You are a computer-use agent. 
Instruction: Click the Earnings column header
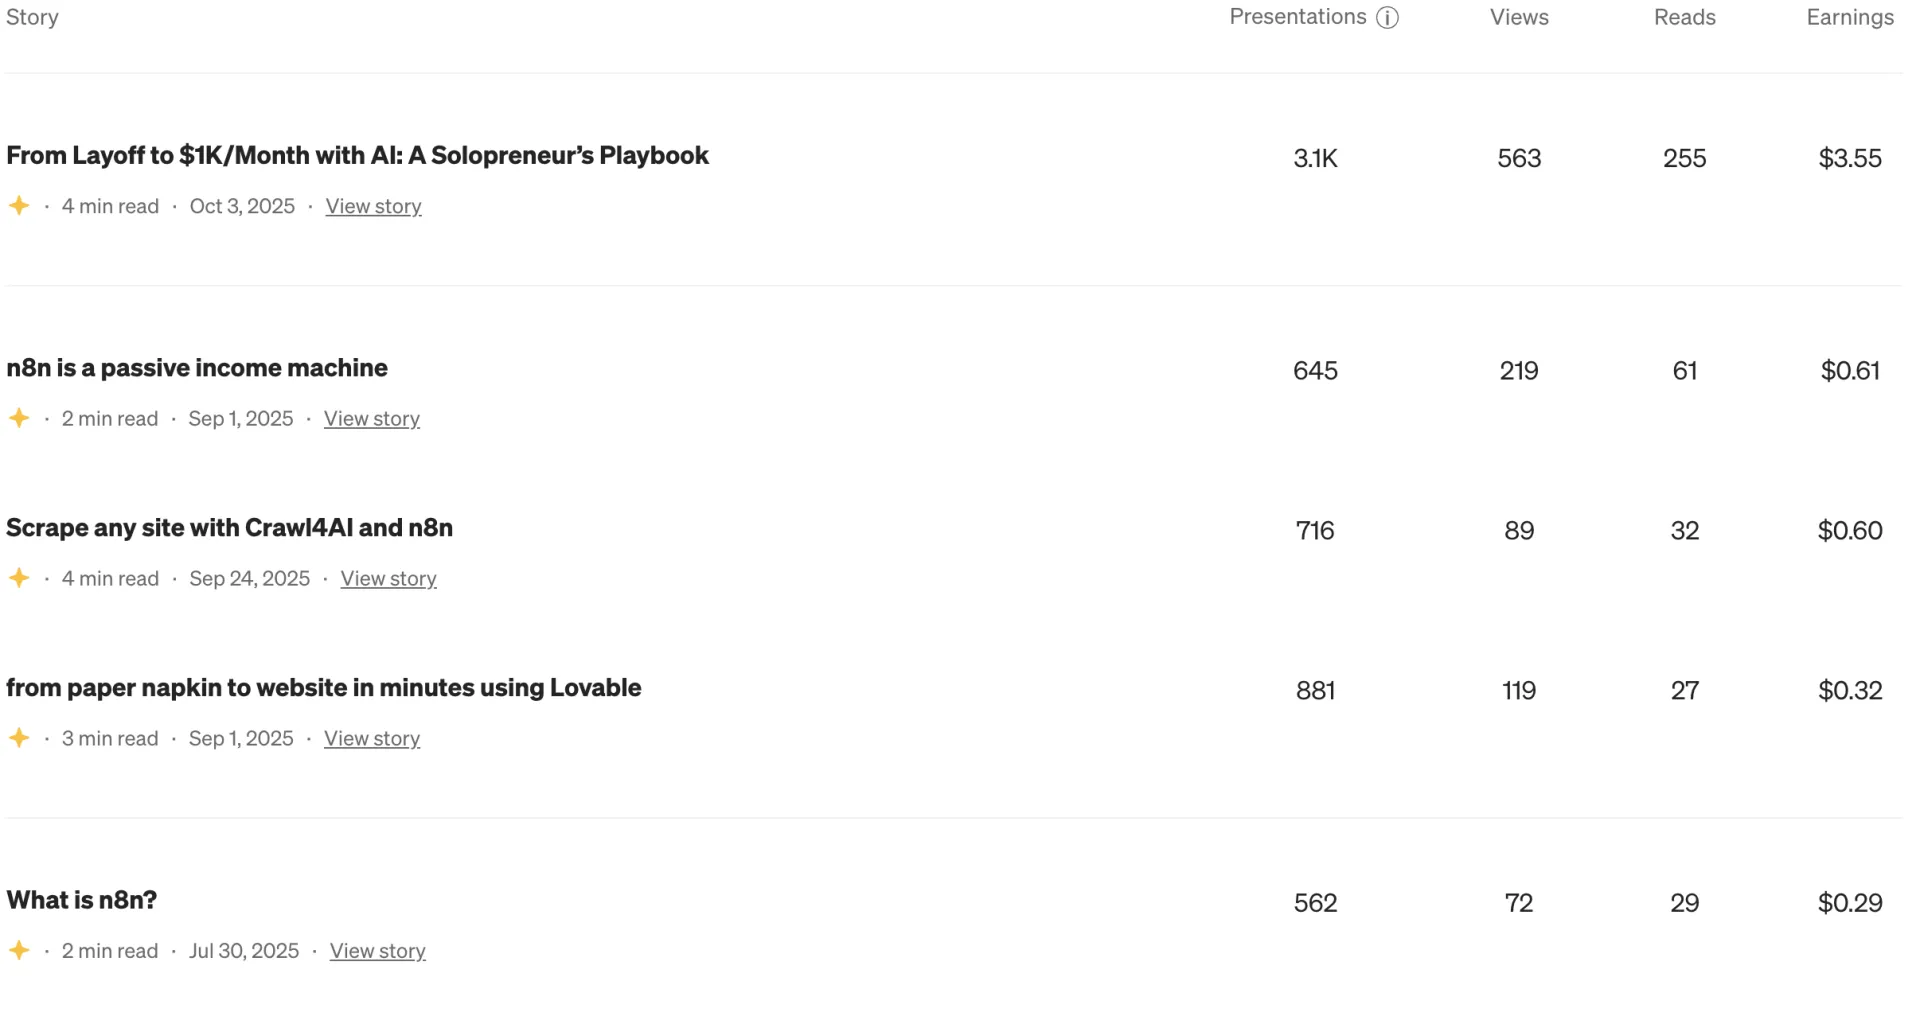pos(1849,17)
